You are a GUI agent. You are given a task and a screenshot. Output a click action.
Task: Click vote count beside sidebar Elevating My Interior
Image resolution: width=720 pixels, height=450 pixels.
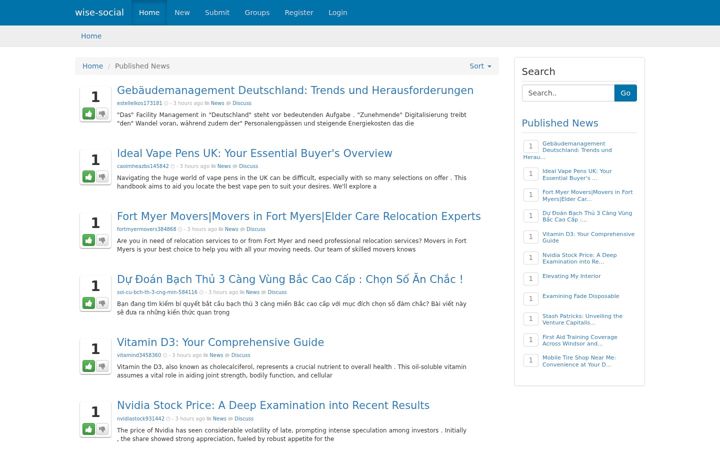pyautogui.click(x=530, y=279)
